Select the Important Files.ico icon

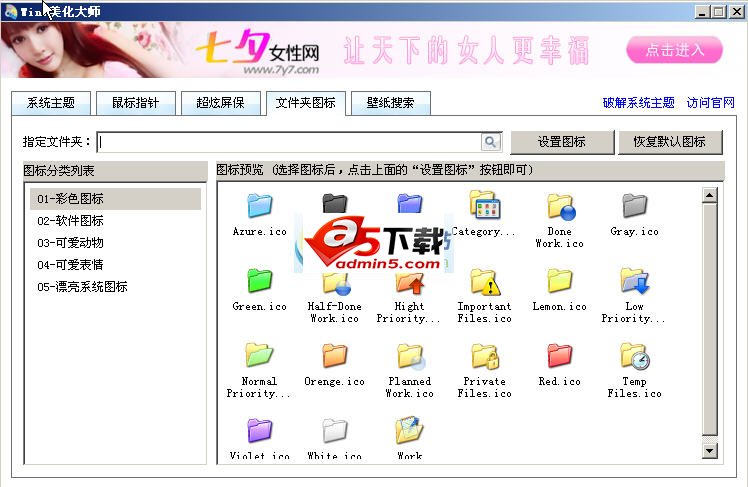(485, 281)
